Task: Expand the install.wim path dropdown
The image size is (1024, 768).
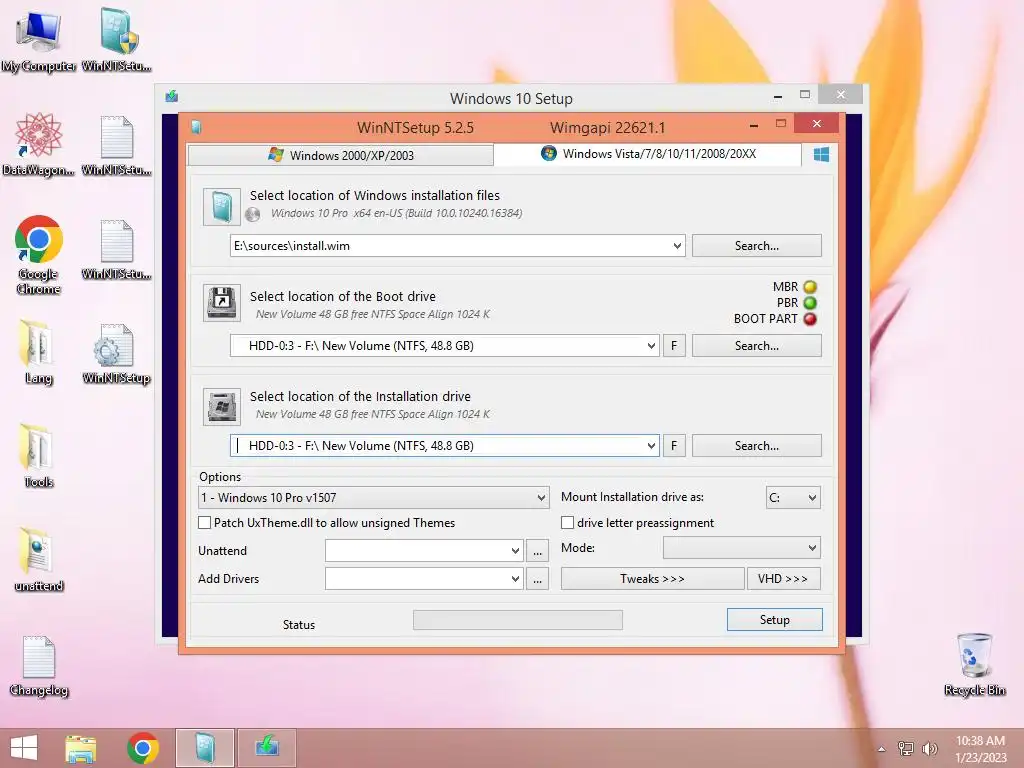Action: (x=677, y=246)
